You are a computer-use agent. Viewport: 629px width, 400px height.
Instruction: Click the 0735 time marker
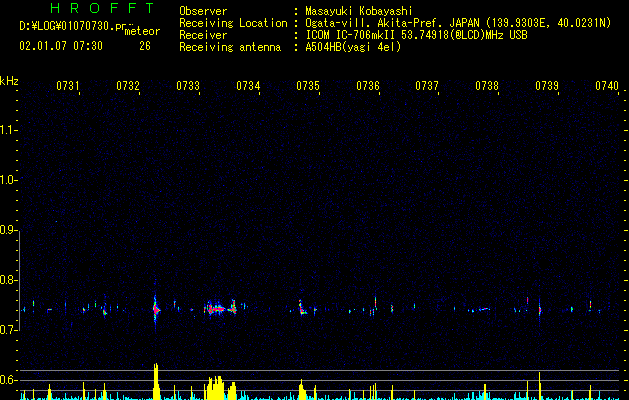(308, 86)
